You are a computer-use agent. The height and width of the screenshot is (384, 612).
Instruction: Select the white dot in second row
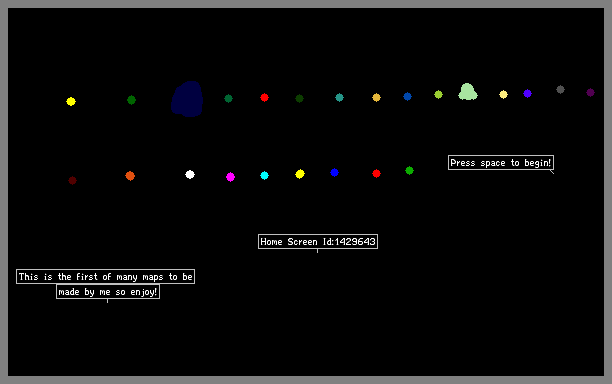[x=190, y=174]
